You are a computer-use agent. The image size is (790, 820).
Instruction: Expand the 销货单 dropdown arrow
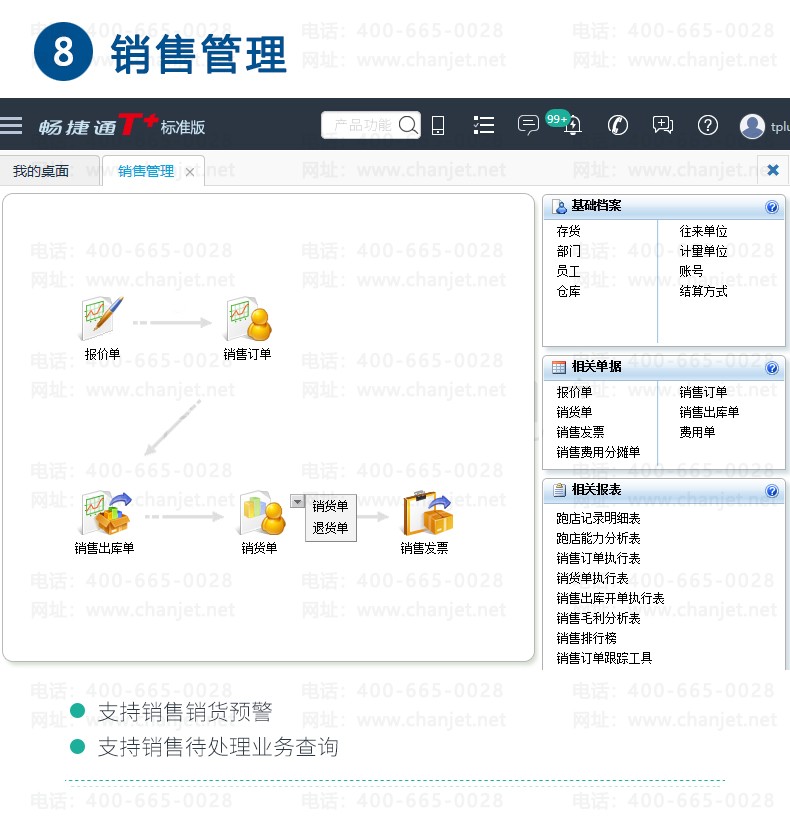pyautogui.click(x=297, y=502)
